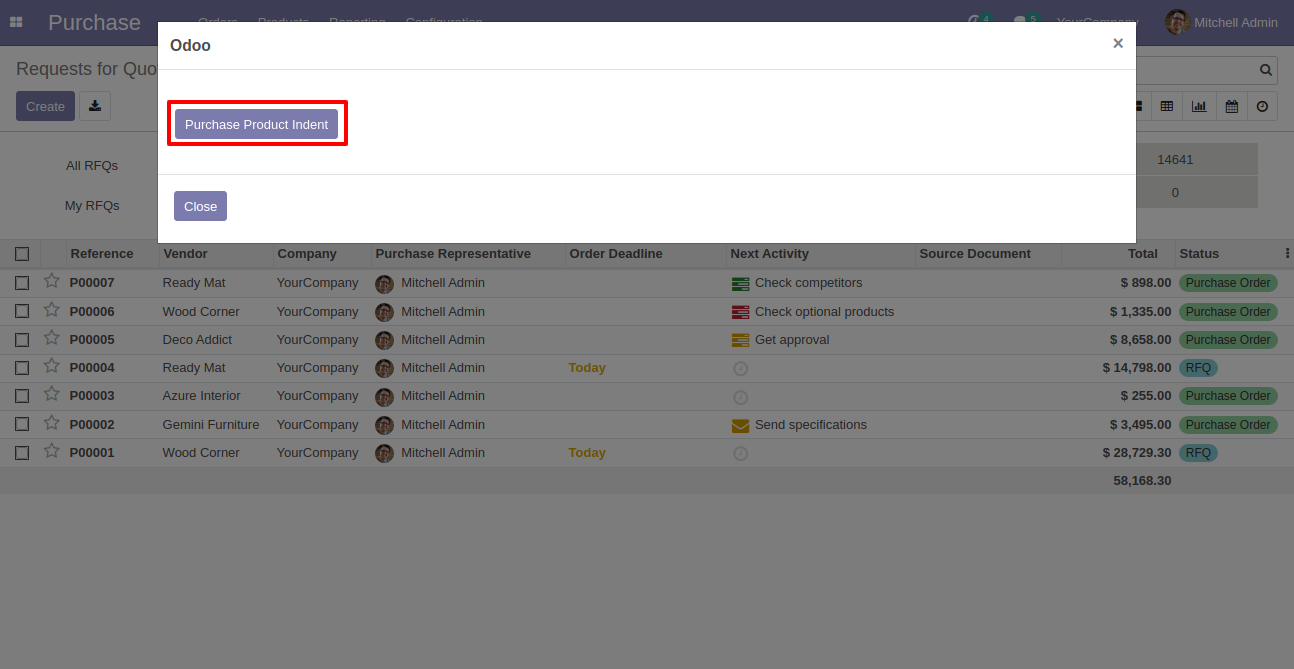Open optional columns kebab menu
This screenshot has height=669, width=1294.
pos(1287,253)
